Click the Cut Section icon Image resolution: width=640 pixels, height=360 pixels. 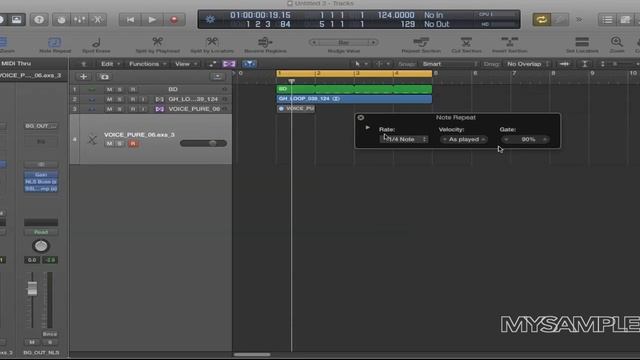(x=466, y=42)
